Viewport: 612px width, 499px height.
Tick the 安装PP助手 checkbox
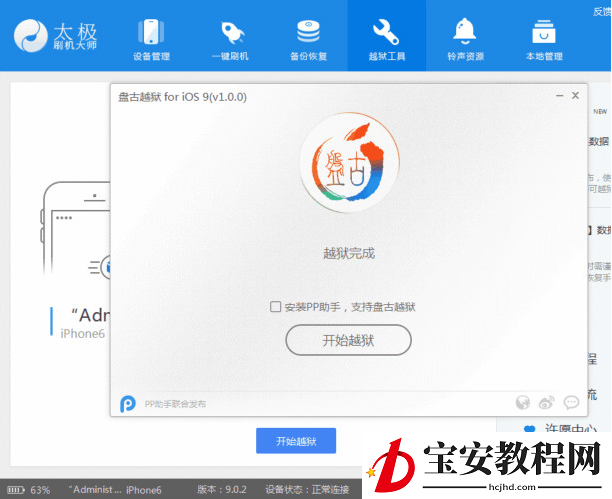[x=276, y=307]
